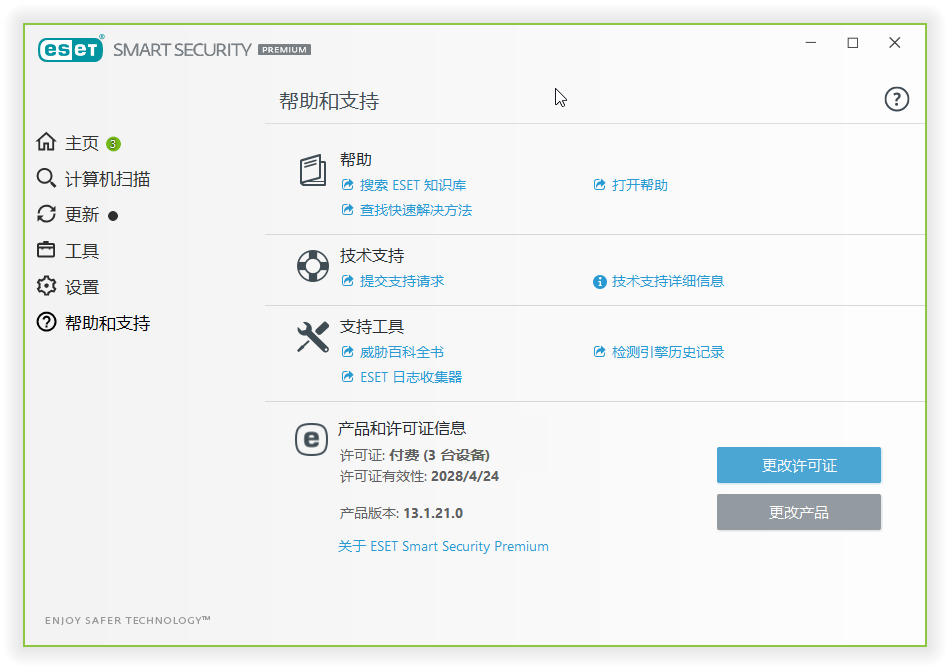Viewport: 950px width, 670px height.
Task: Click the ESET logo in the title bar
Action: click(x=70, y=48)
